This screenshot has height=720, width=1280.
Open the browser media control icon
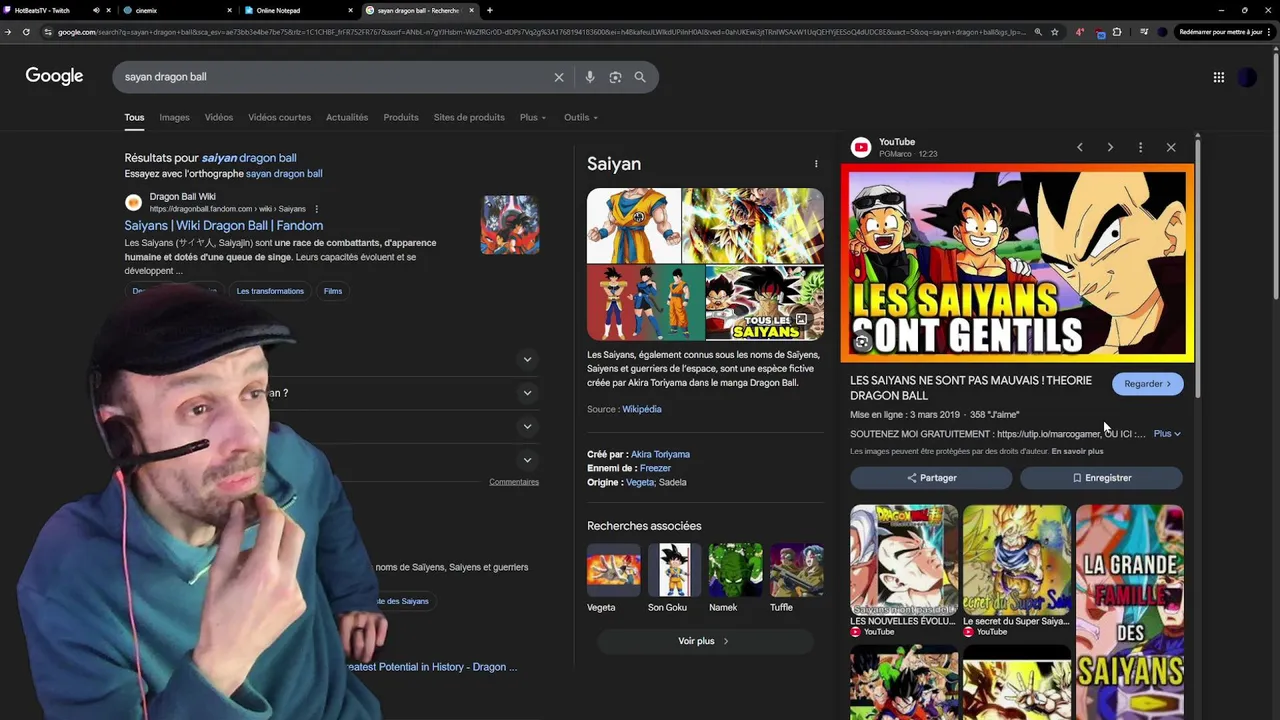1144,32
